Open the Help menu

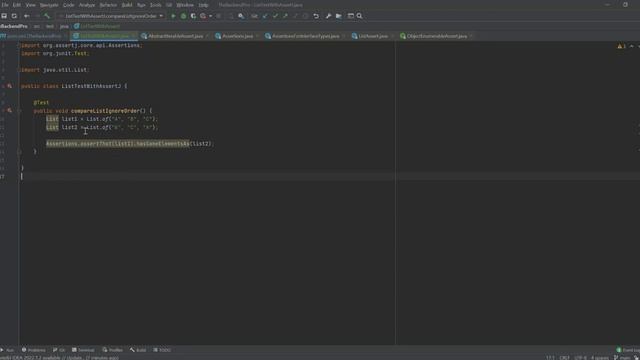[x=203, y=5]
